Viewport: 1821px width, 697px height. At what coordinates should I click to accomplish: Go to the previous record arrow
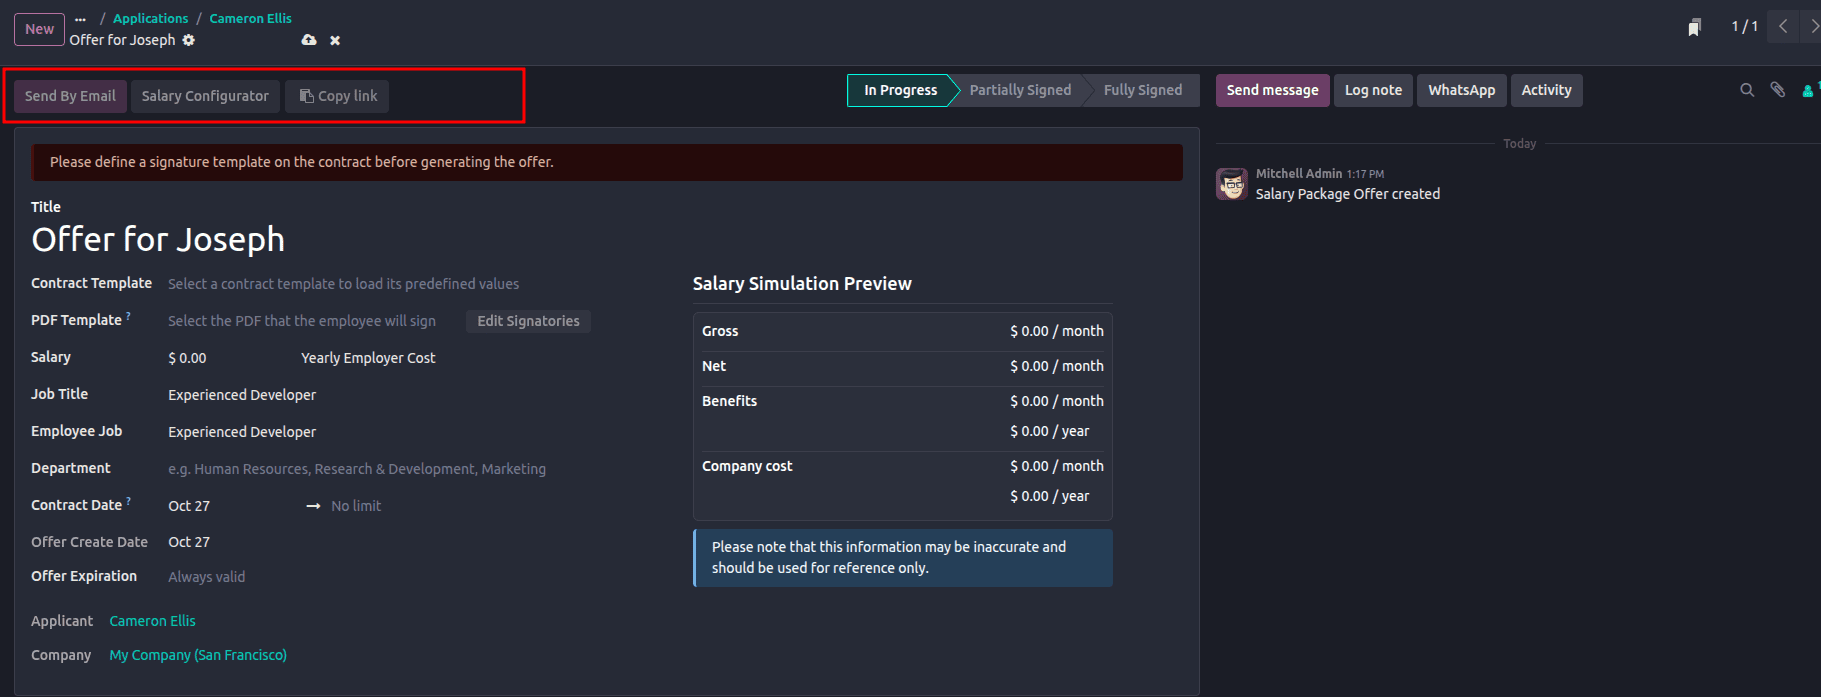[1783, 27]
